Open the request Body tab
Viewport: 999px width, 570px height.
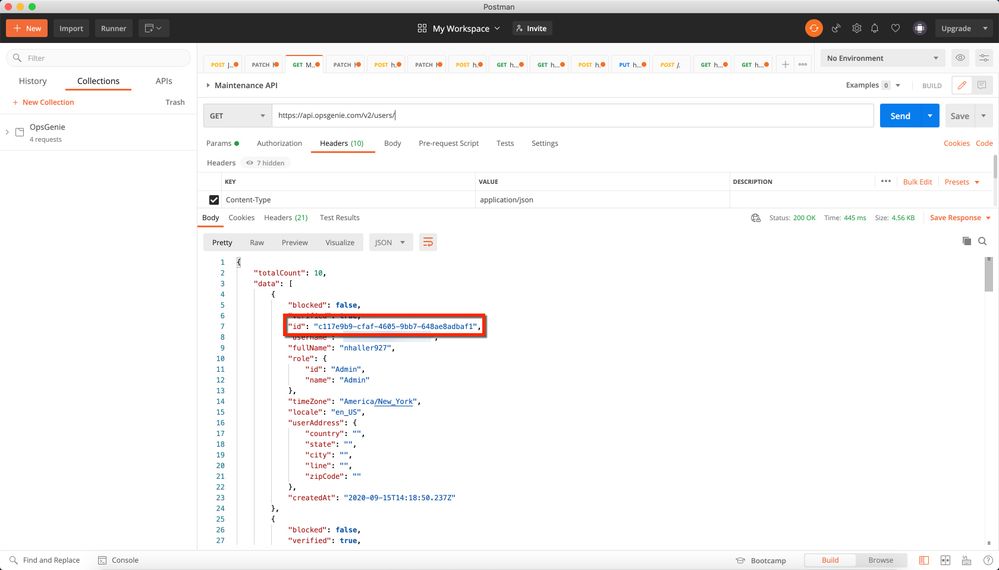coord(392,143)
